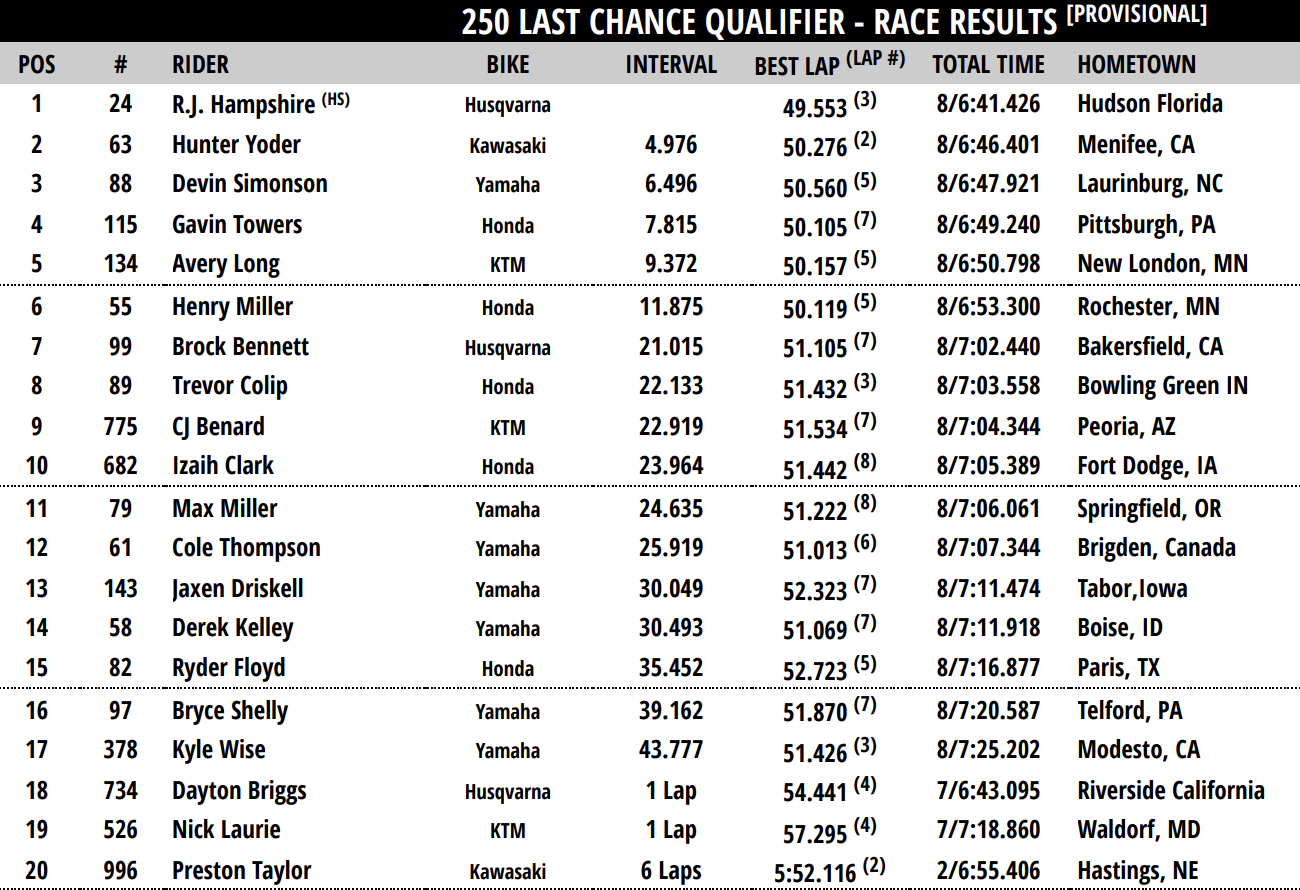Viewport: 1300px width, 890px height.
Task: Click the RIDER column header
Action: click(200, 65)
